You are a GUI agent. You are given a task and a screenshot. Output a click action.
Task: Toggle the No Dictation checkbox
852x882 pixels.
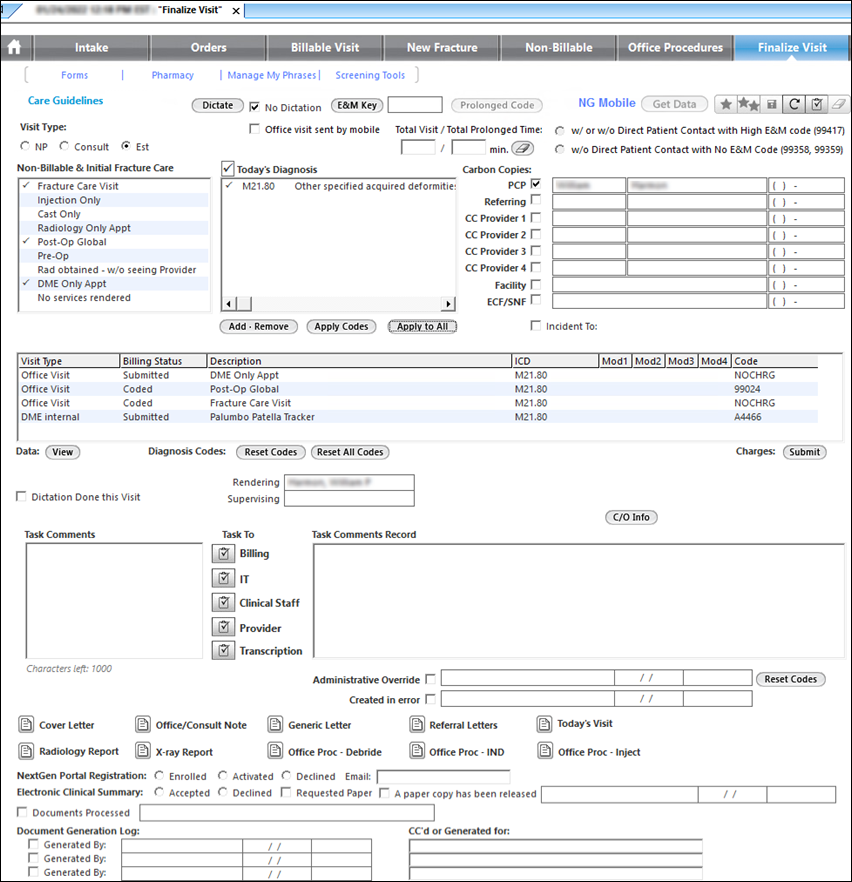point(254,106)
